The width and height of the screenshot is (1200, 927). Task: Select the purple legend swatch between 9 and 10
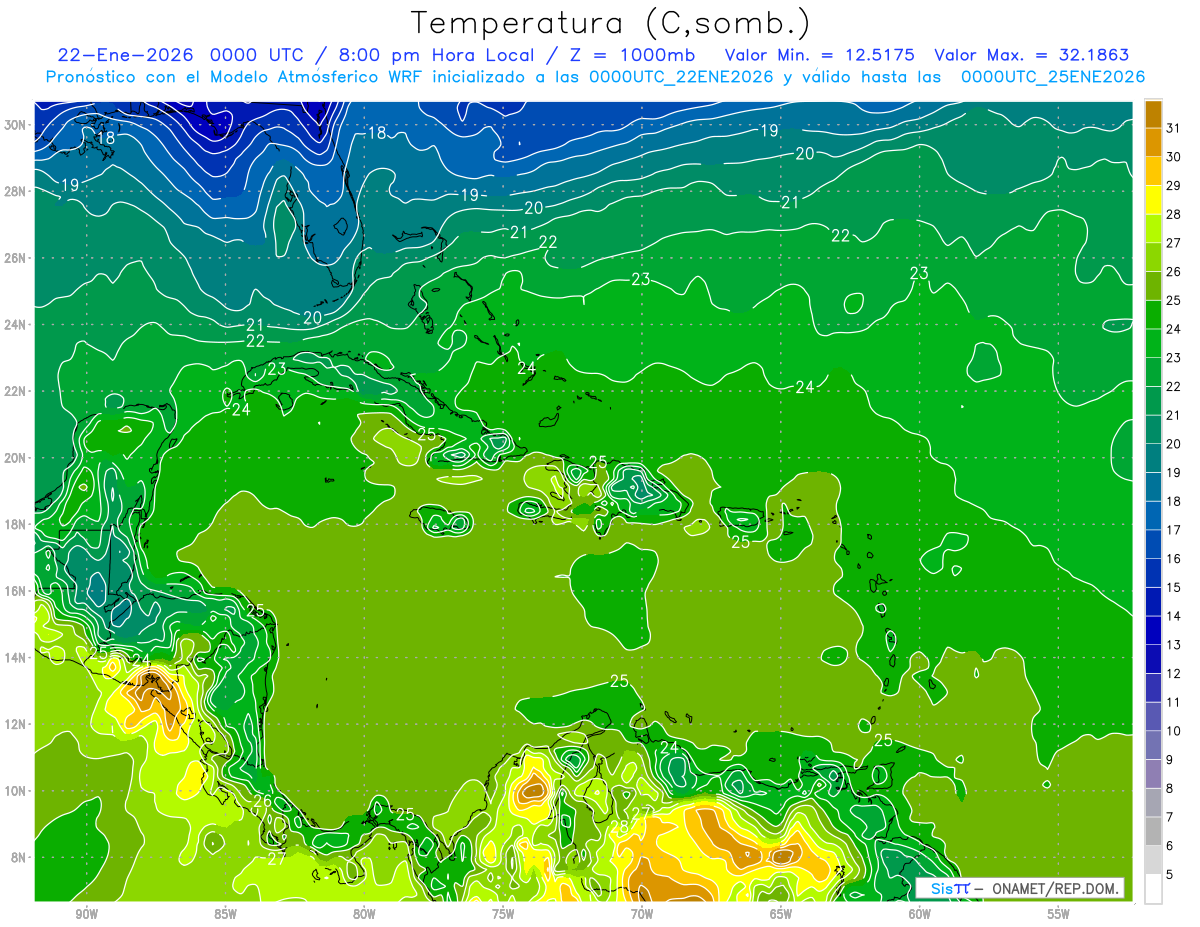click(x=1153, y=745)
